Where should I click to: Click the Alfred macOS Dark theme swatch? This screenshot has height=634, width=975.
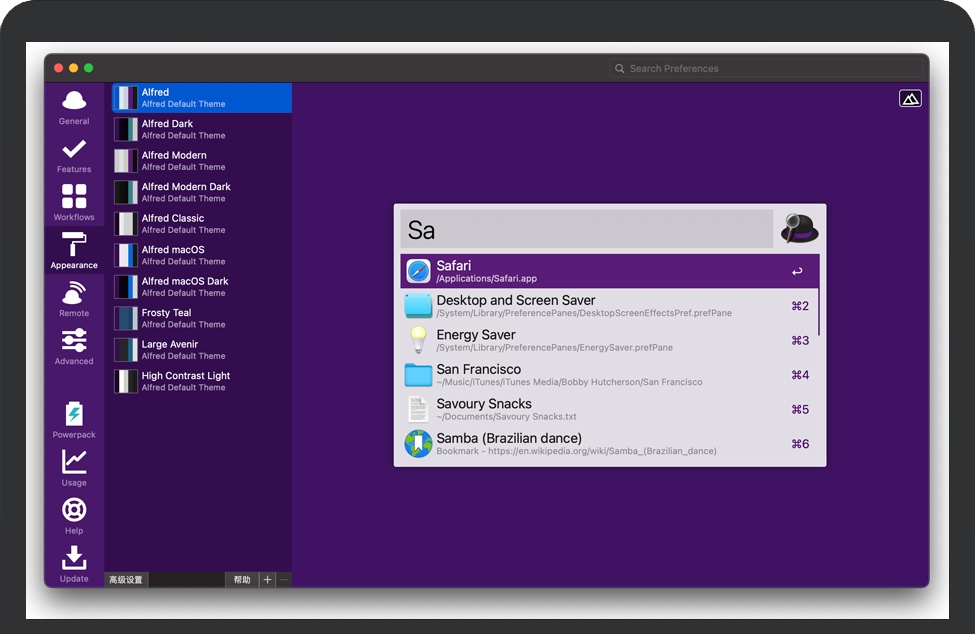pos(125,287)
